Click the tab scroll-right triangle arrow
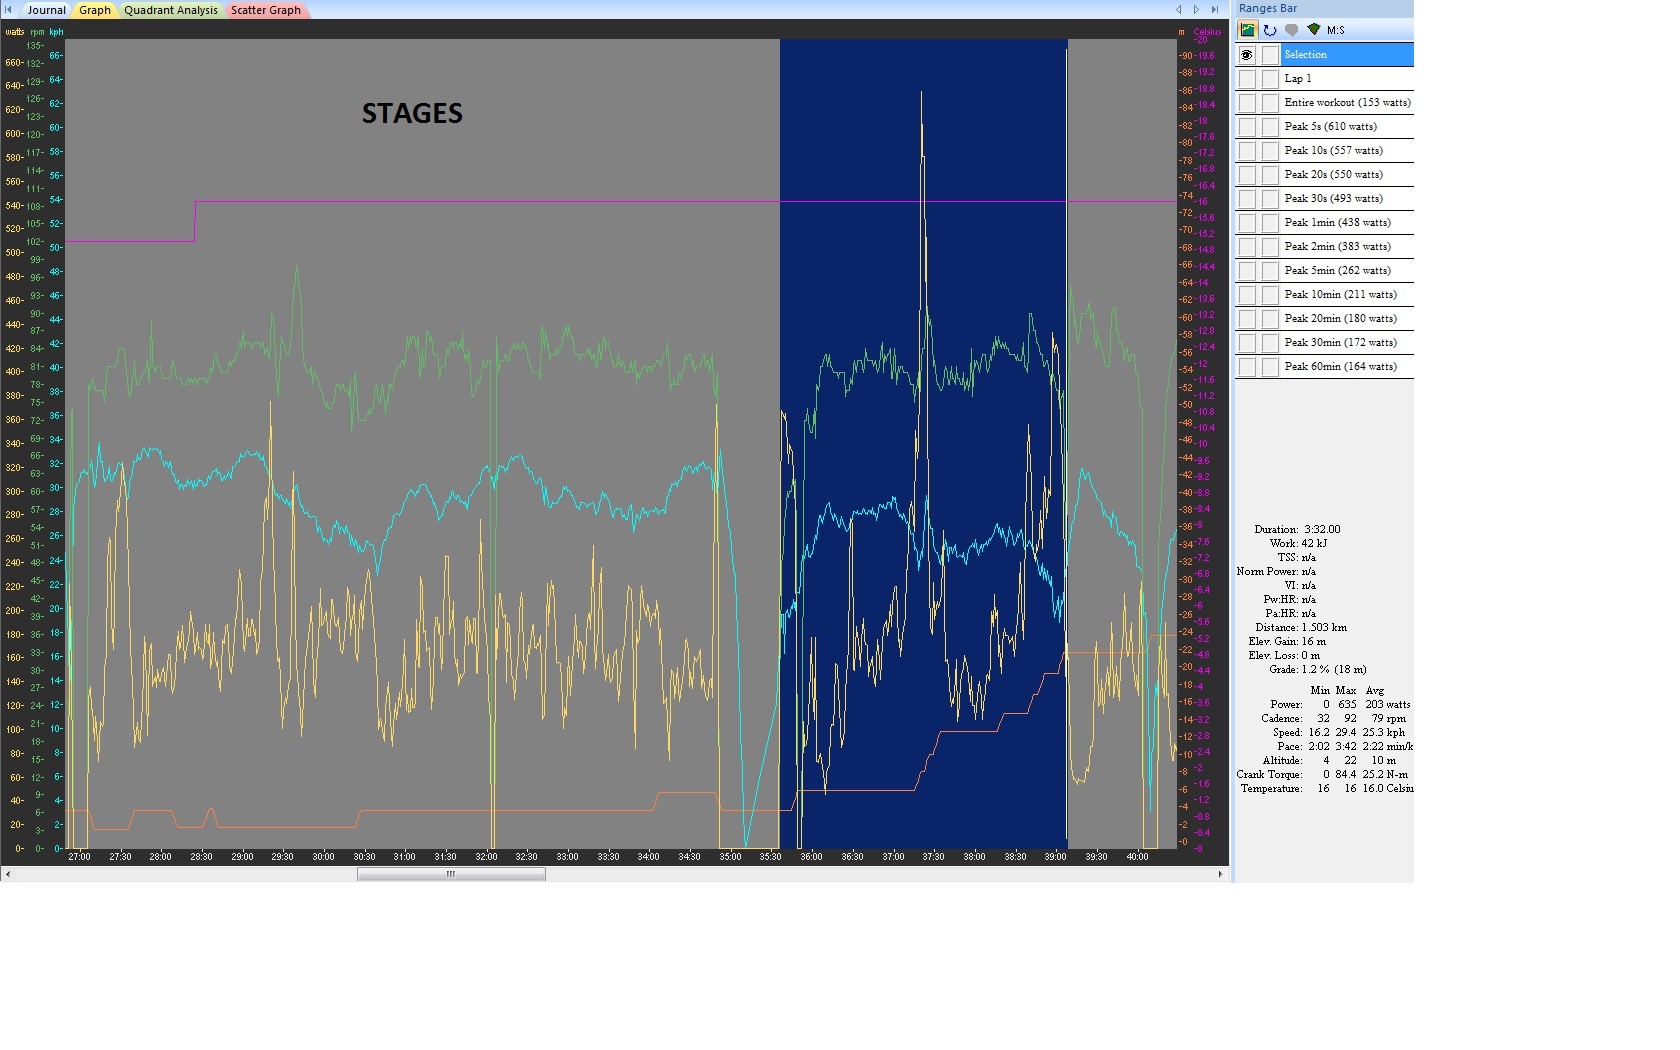The width and height of the screenshot is (1680, 1050). (x=1196, y=10)
